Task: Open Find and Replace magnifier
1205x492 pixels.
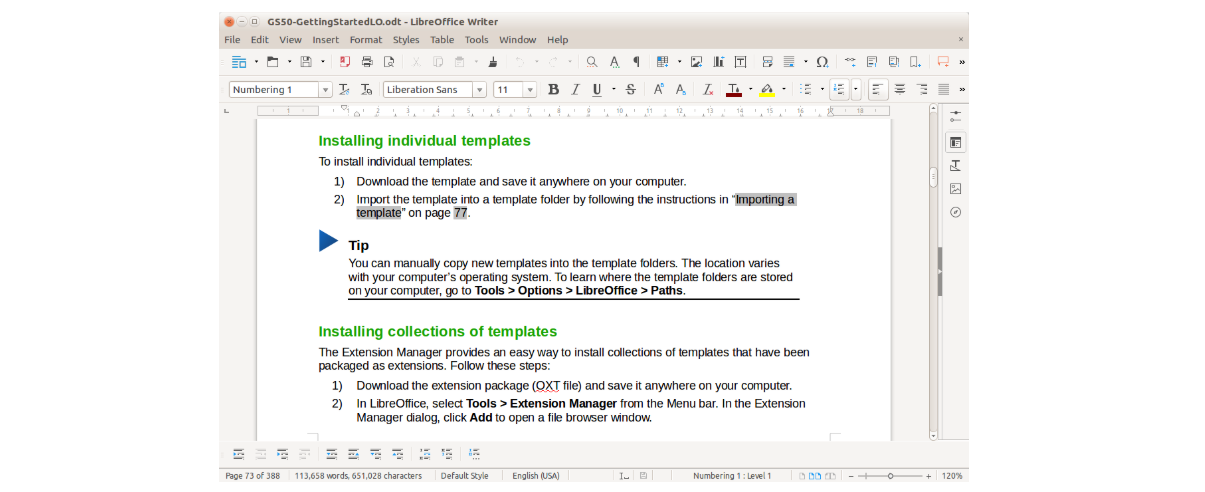Action: click(x=592, y=62)
